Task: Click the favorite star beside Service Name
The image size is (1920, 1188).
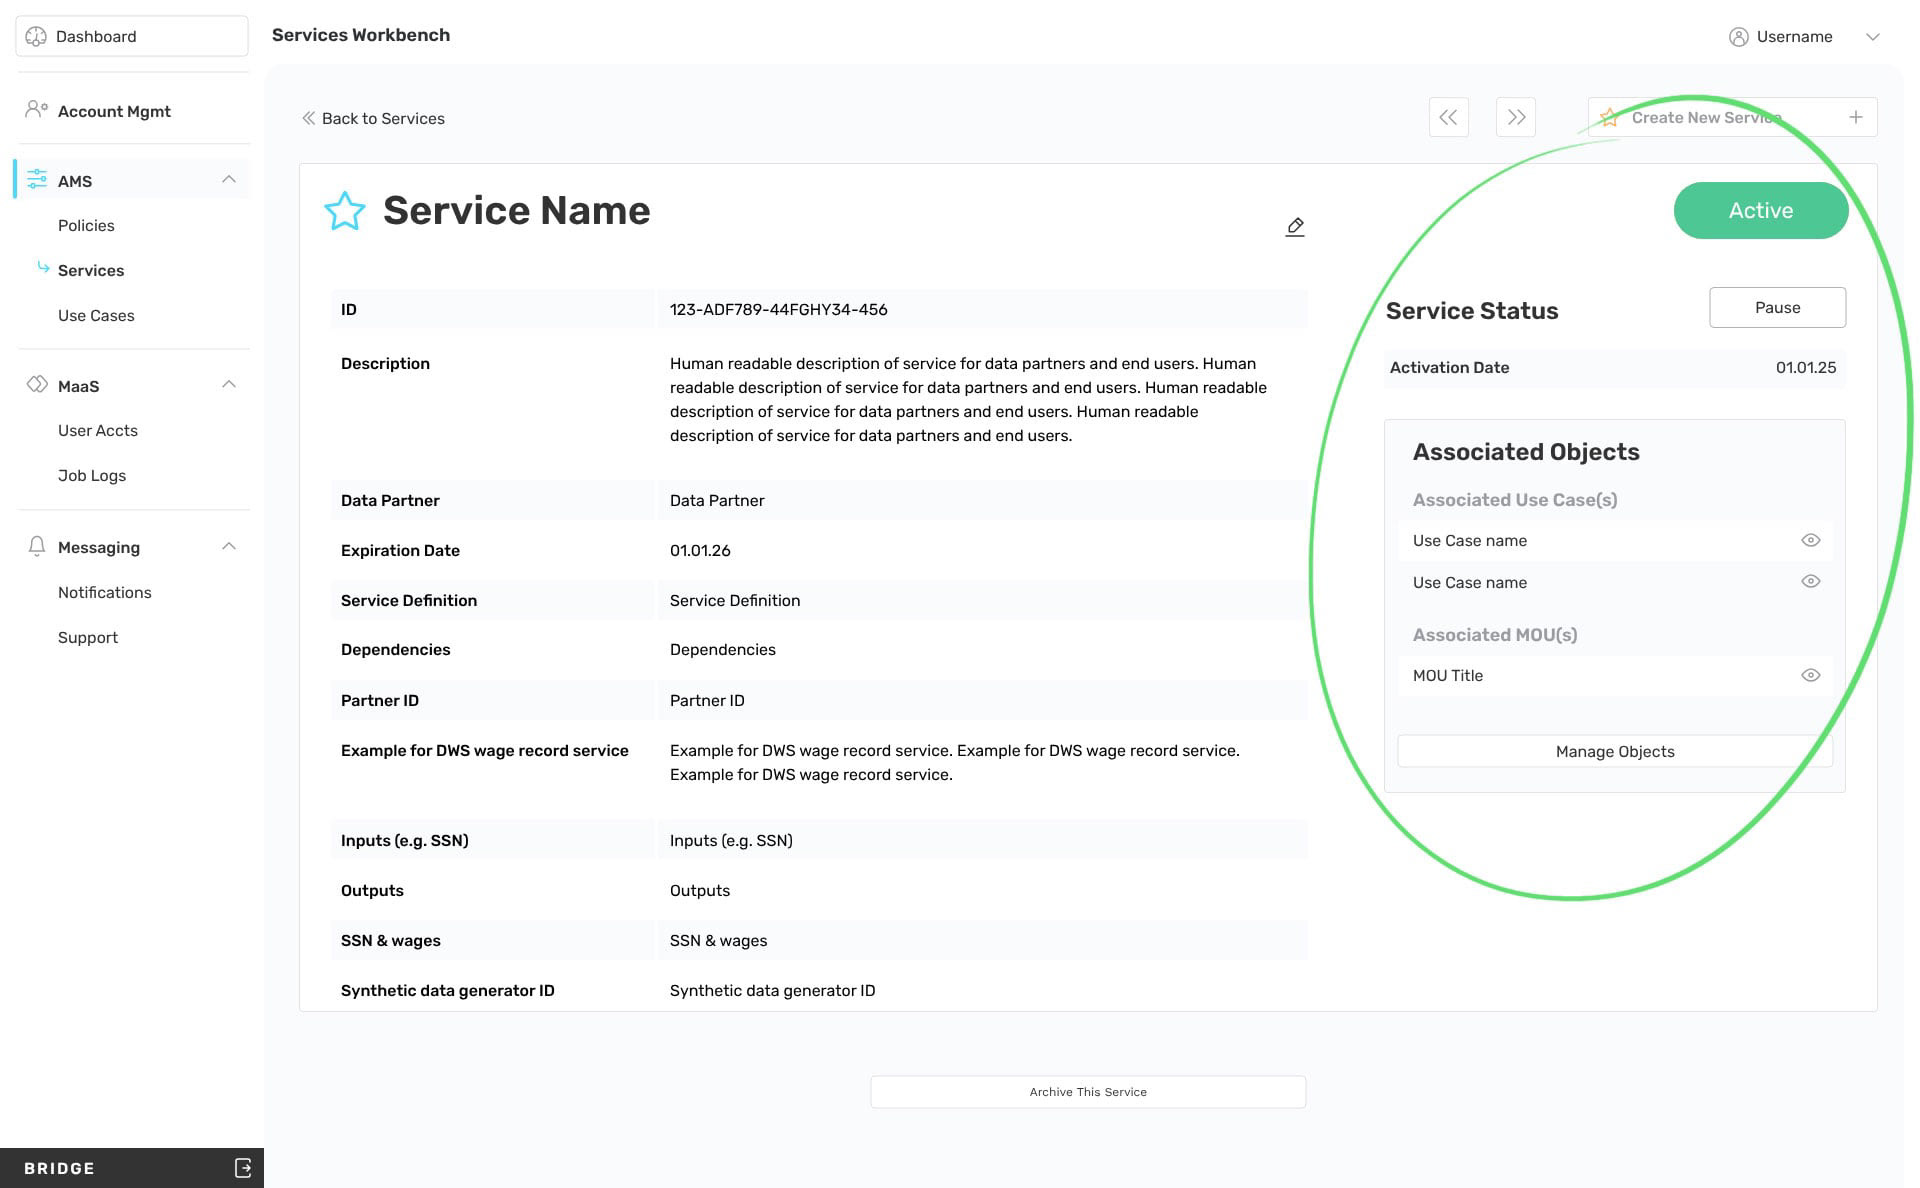Action: (x=345, y=211)
